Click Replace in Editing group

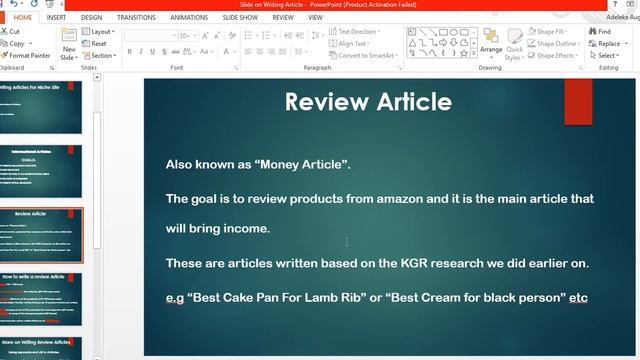click(x=608, y=43)
